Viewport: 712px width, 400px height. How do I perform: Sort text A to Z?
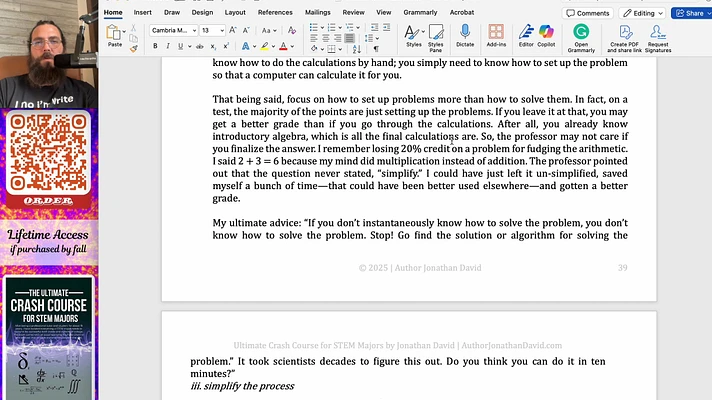pyautogui.click(x=356, y=49)
